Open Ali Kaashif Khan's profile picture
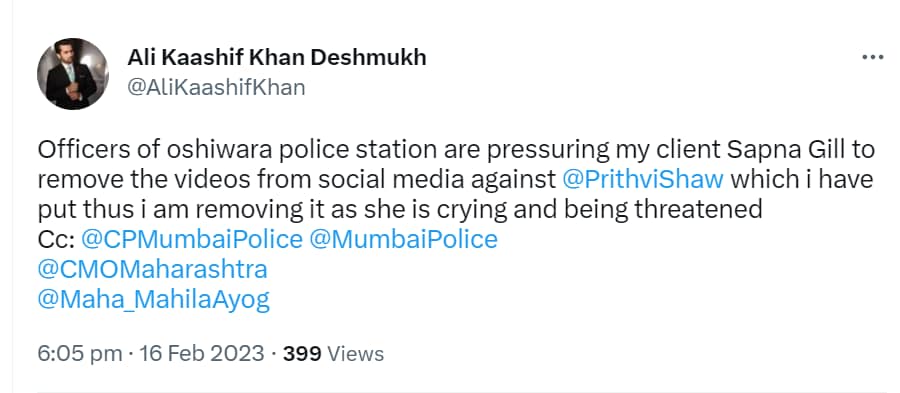This screenshot has height=393, width=900. pos(73,73)
